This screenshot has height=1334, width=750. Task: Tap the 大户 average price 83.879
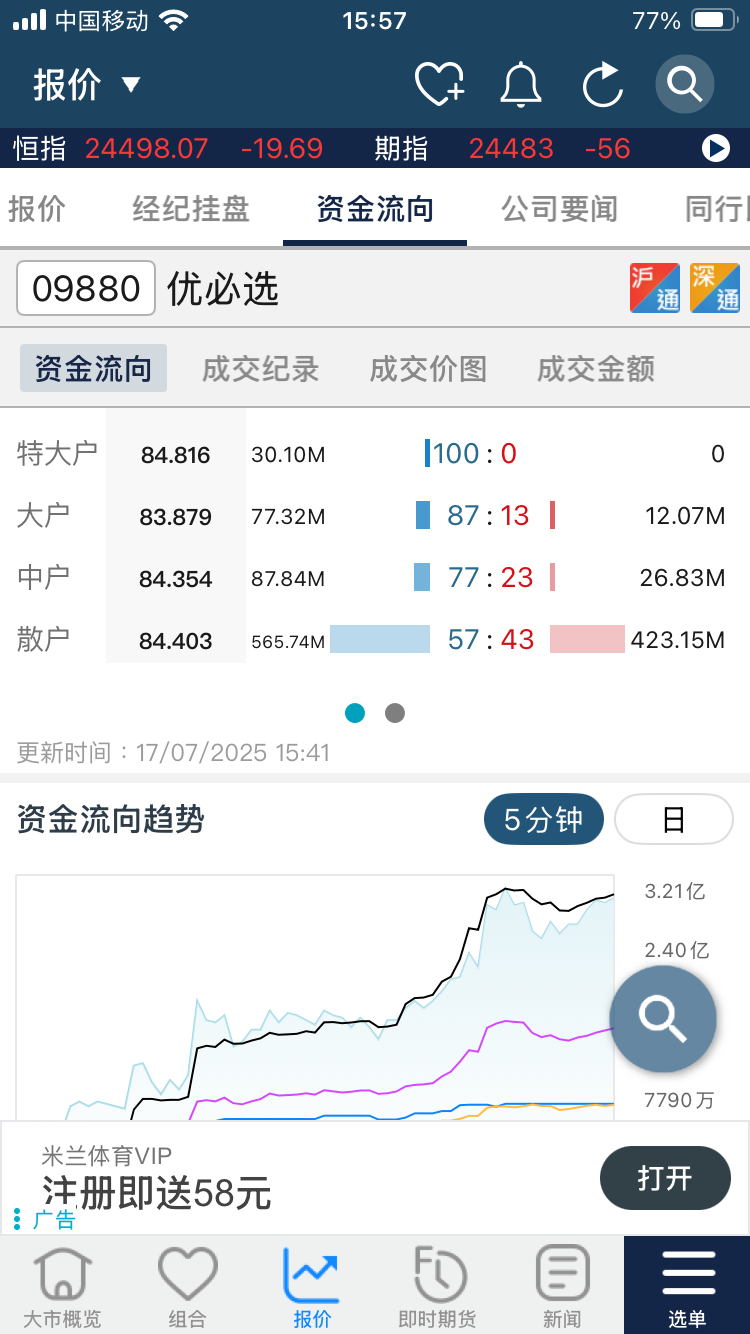click(x=176, y=517)
